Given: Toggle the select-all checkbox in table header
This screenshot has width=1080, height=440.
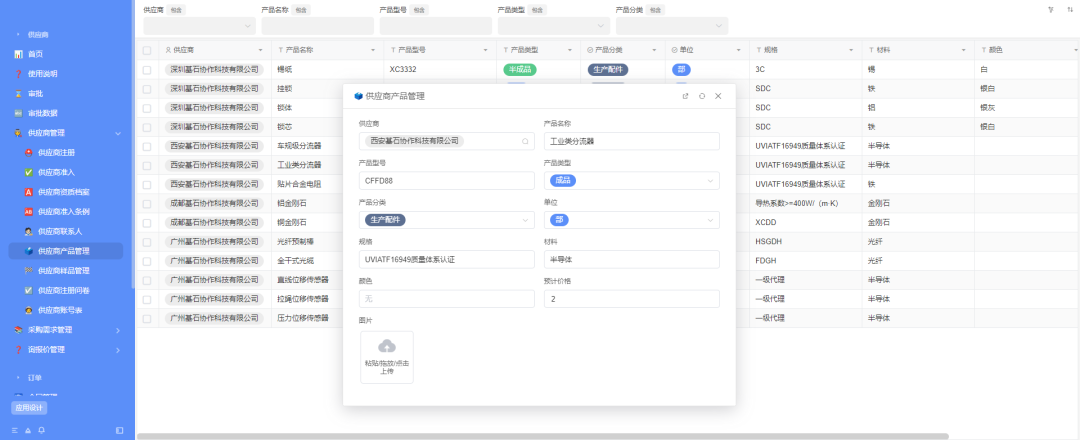Looking at the screenshot, I should point(147,50).
